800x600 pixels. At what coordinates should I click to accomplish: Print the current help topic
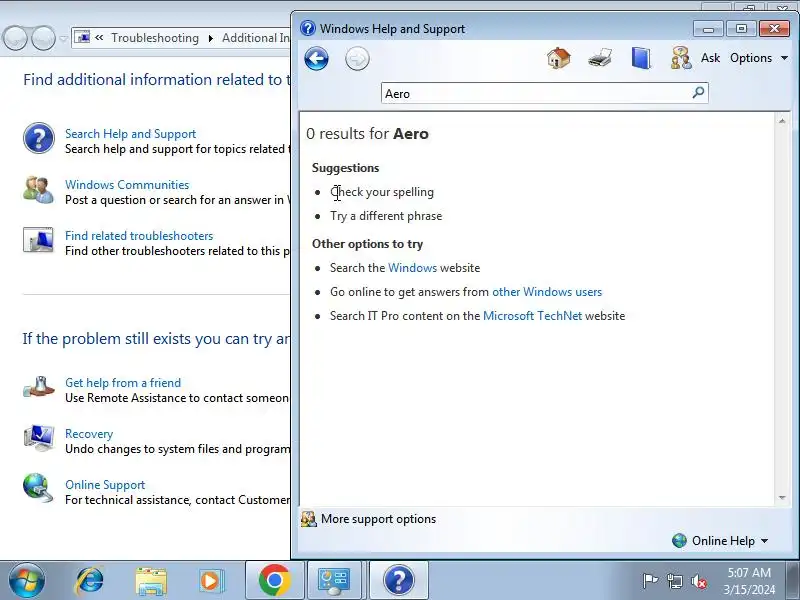pos(599,58)
